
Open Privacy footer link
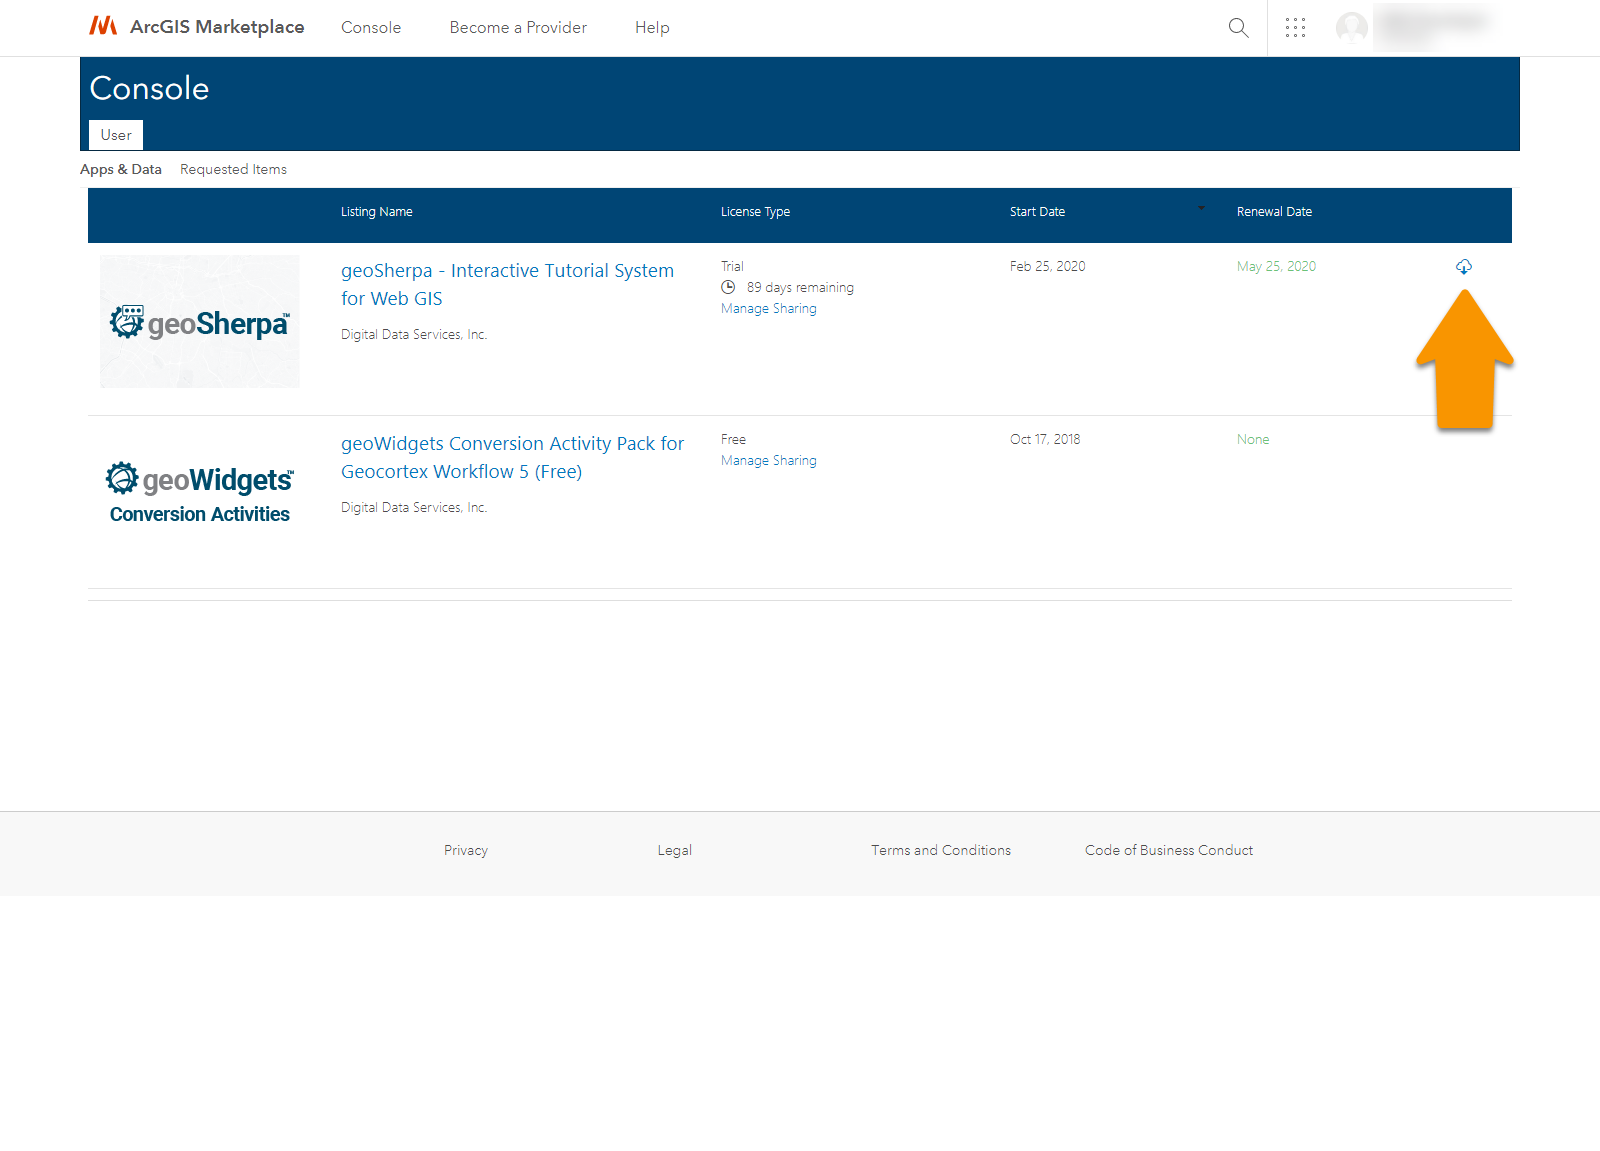click(x=466, y=850)
